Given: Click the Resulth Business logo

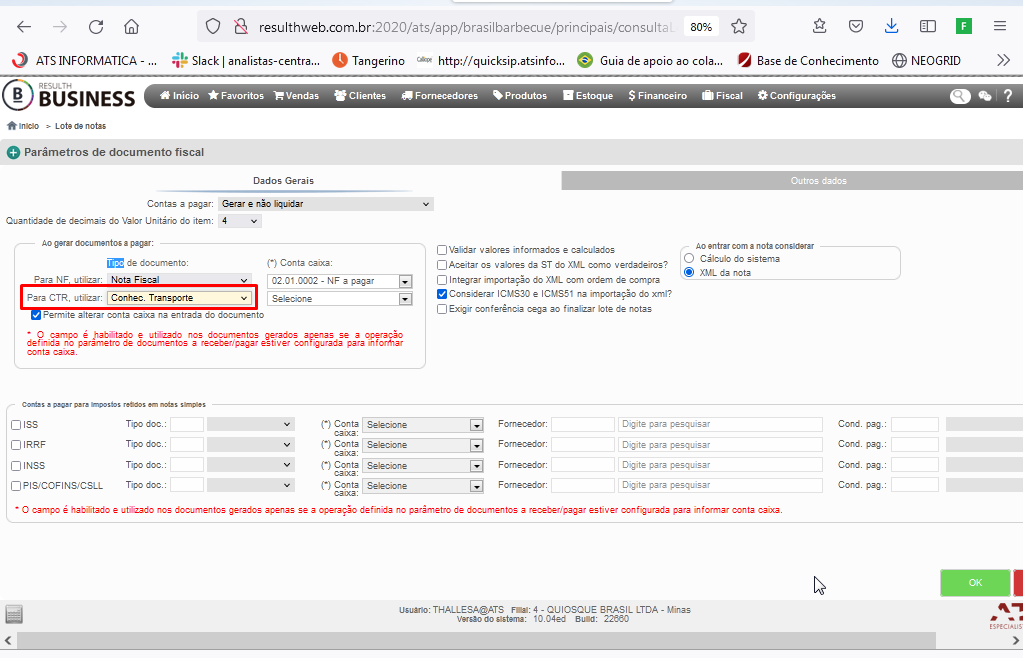Looking at the screenshot, I should tap(69, 95).
